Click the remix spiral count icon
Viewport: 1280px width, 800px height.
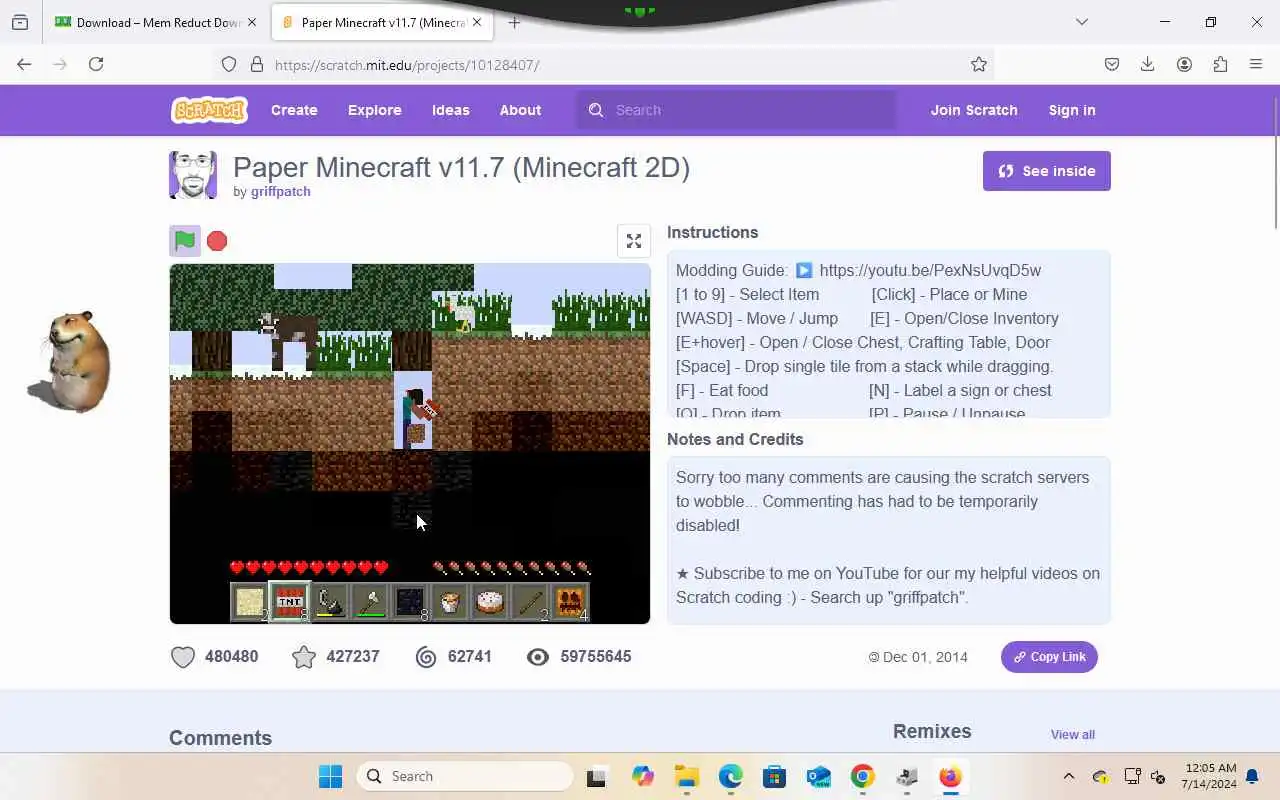pos(426,657)
